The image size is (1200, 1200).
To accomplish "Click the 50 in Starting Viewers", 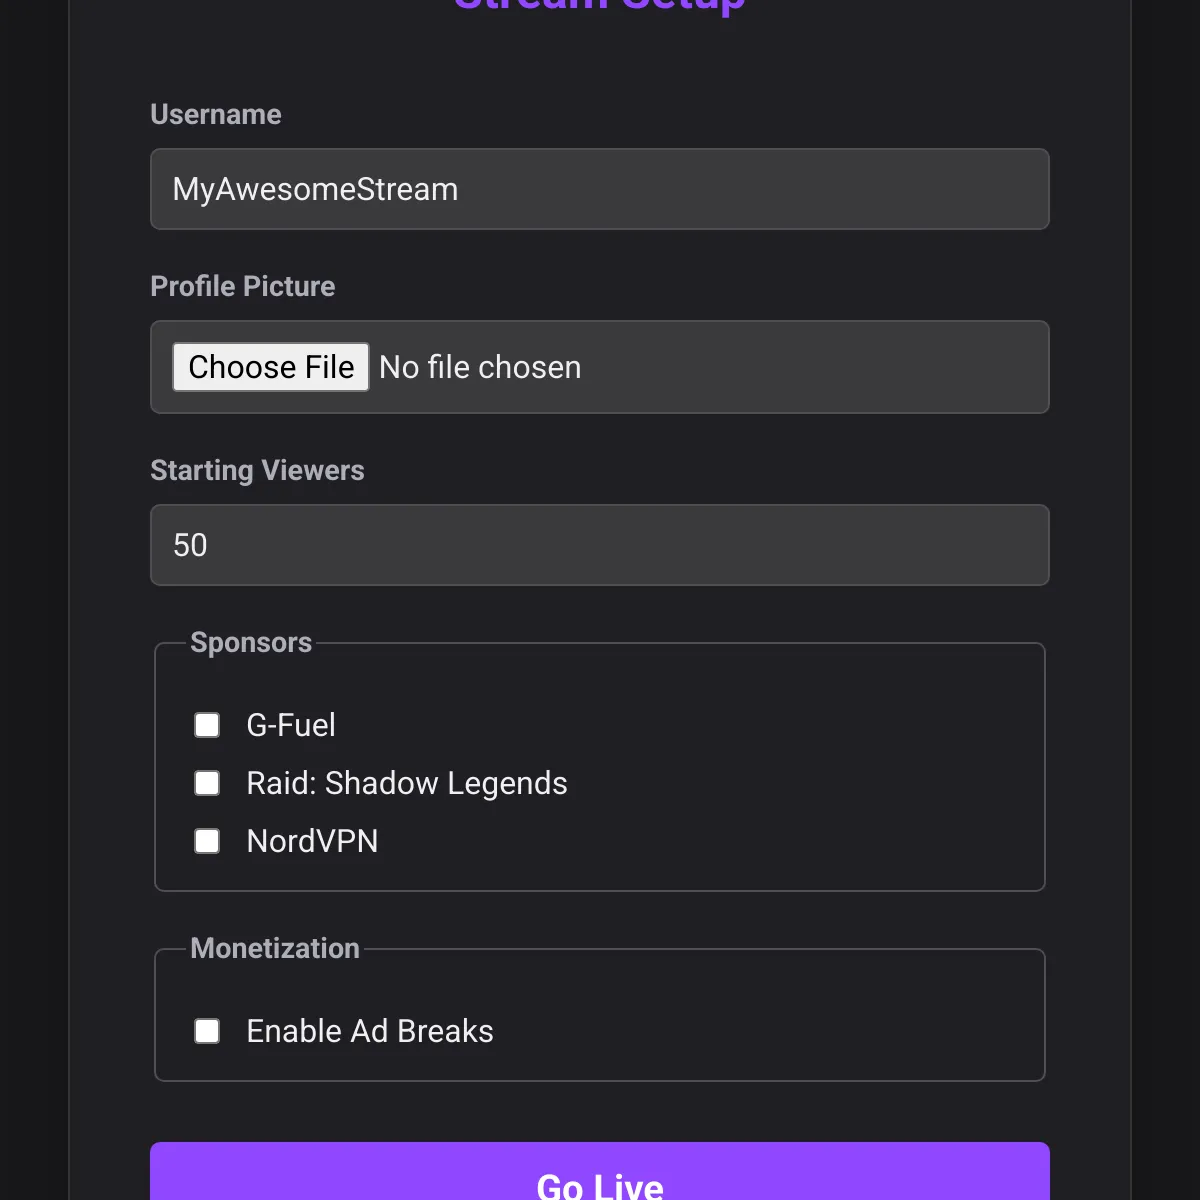I will click(x=189, y=545).
